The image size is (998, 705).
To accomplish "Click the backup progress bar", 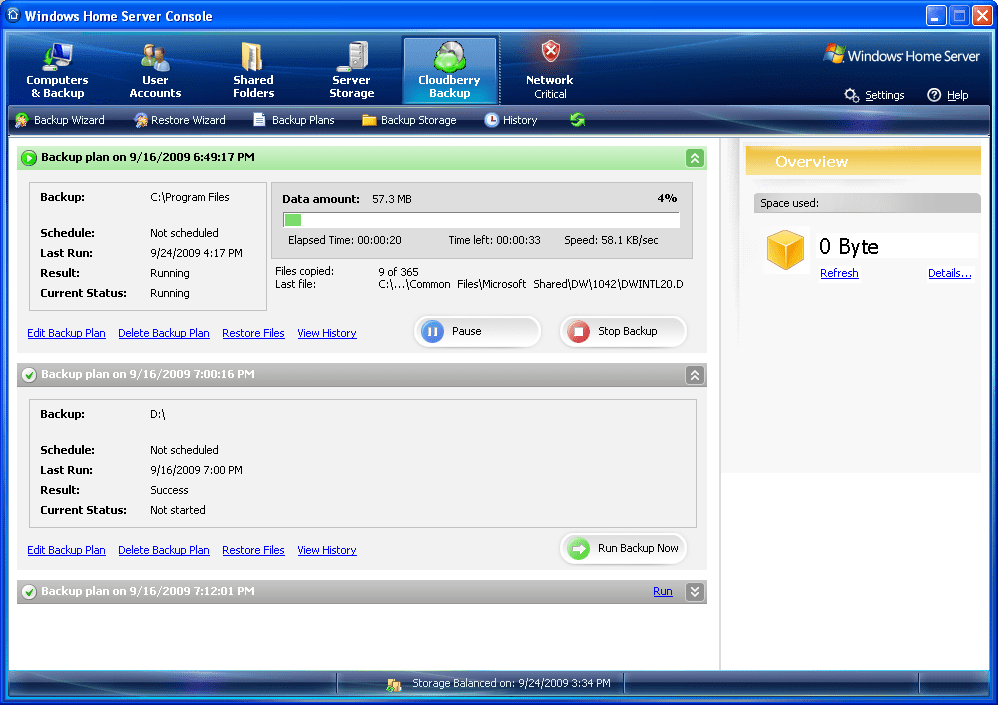I will pyautogui.click(x=481, y=220).
